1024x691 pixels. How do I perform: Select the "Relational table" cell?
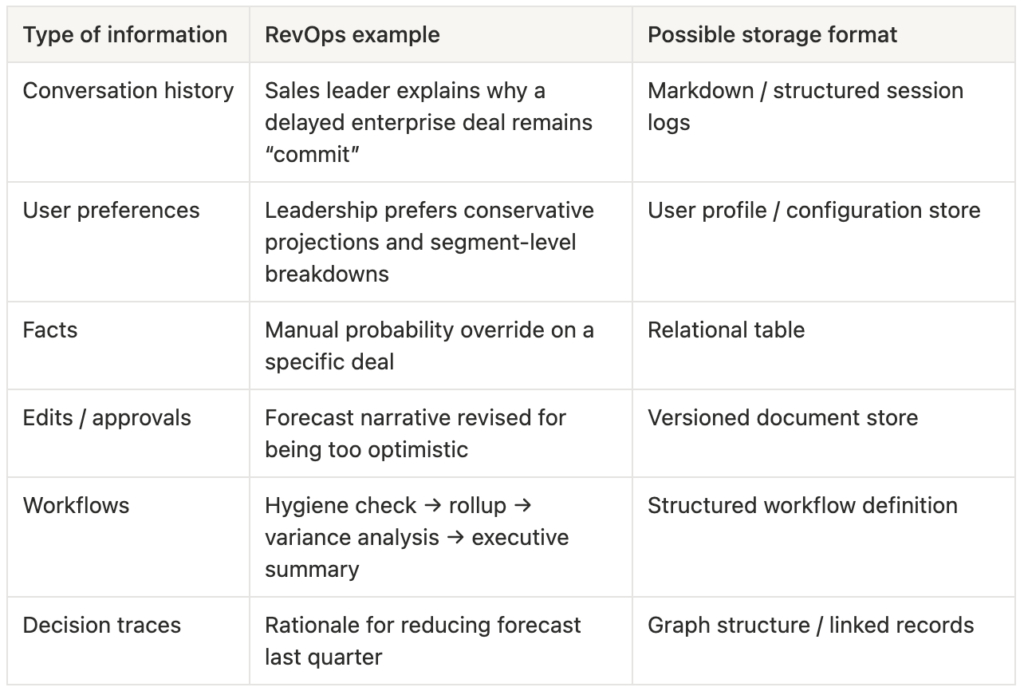click(x=726, y=330)
